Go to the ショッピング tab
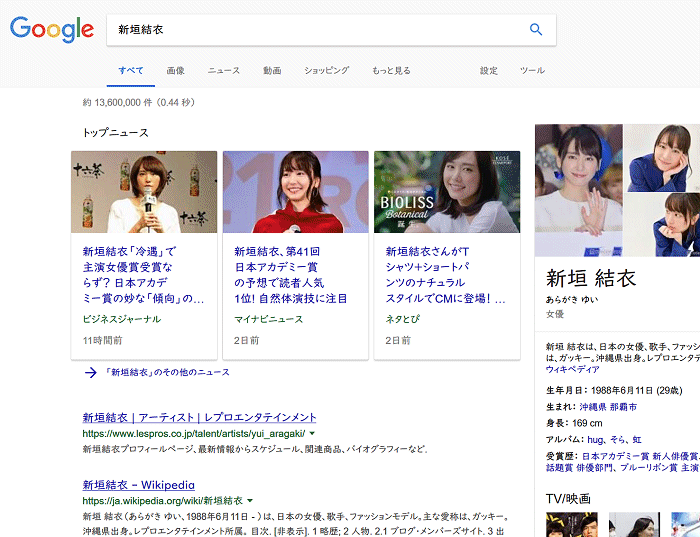This screenshot has height=537, width=700. pyautogui.click(x=326, y=71)
